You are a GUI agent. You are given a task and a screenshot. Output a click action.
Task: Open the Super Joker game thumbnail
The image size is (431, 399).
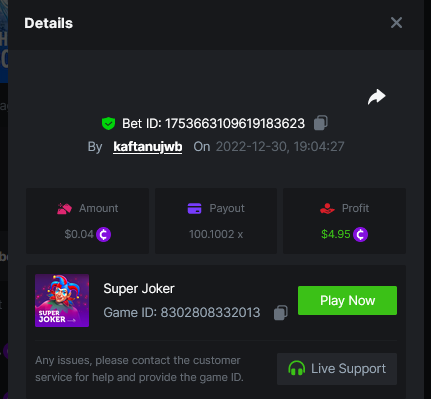(62, 300)
